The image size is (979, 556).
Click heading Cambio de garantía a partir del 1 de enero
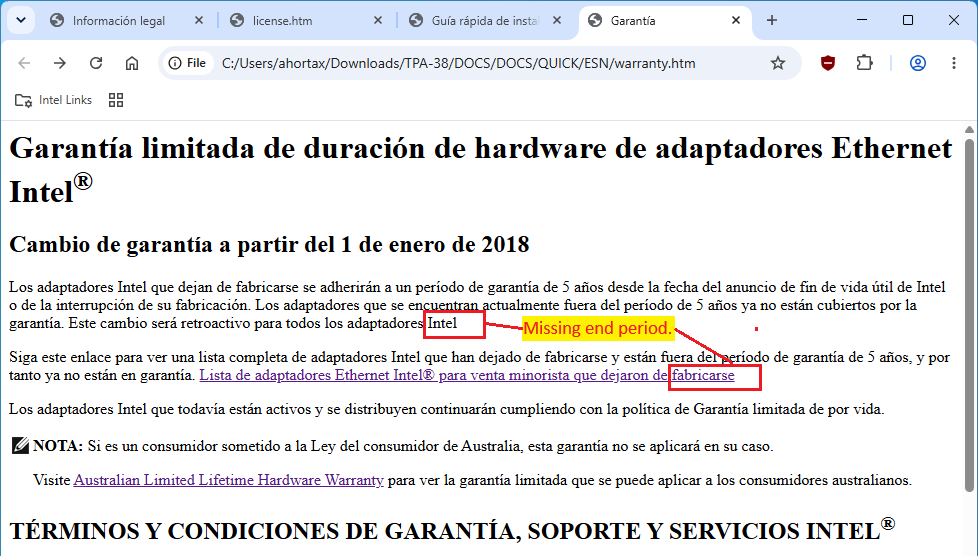pyautogui.click(x=269, y=244)
